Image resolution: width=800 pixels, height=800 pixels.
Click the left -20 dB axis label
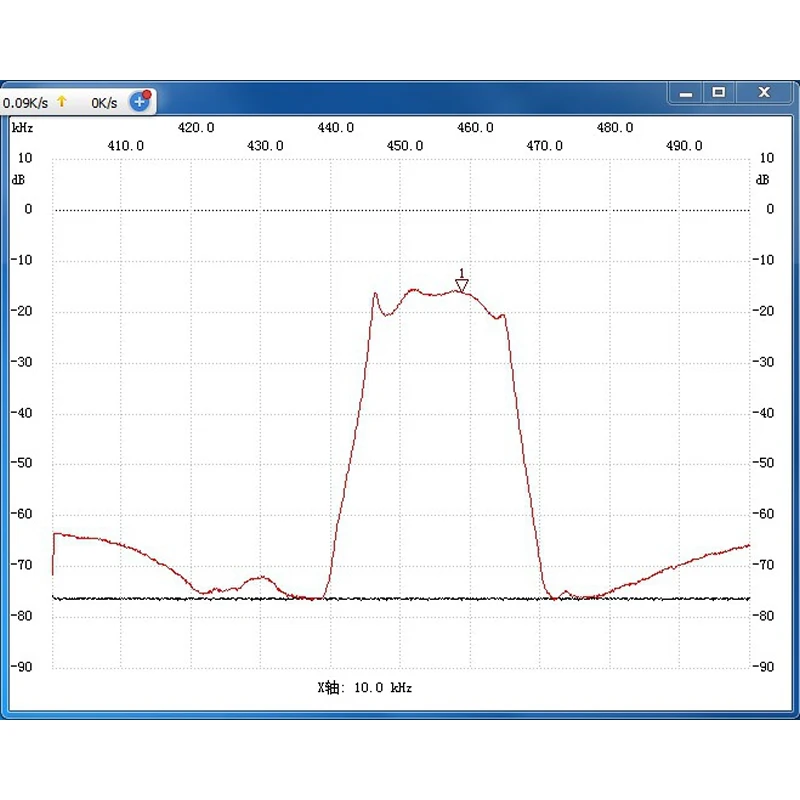click(x=21, y=311)
